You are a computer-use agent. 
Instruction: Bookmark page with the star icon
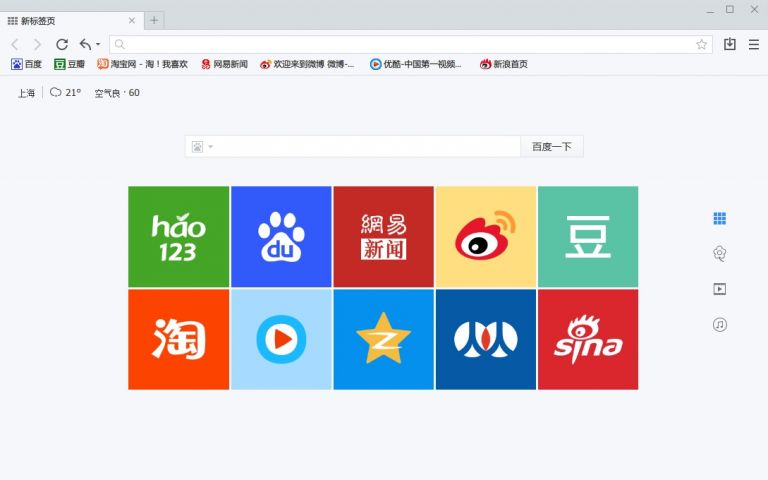[701, 45]
